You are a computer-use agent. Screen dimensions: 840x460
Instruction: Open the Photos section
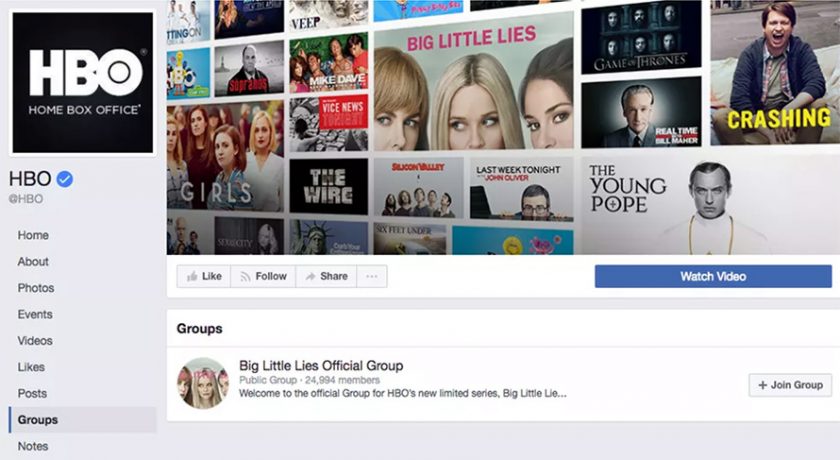point(36,288)
